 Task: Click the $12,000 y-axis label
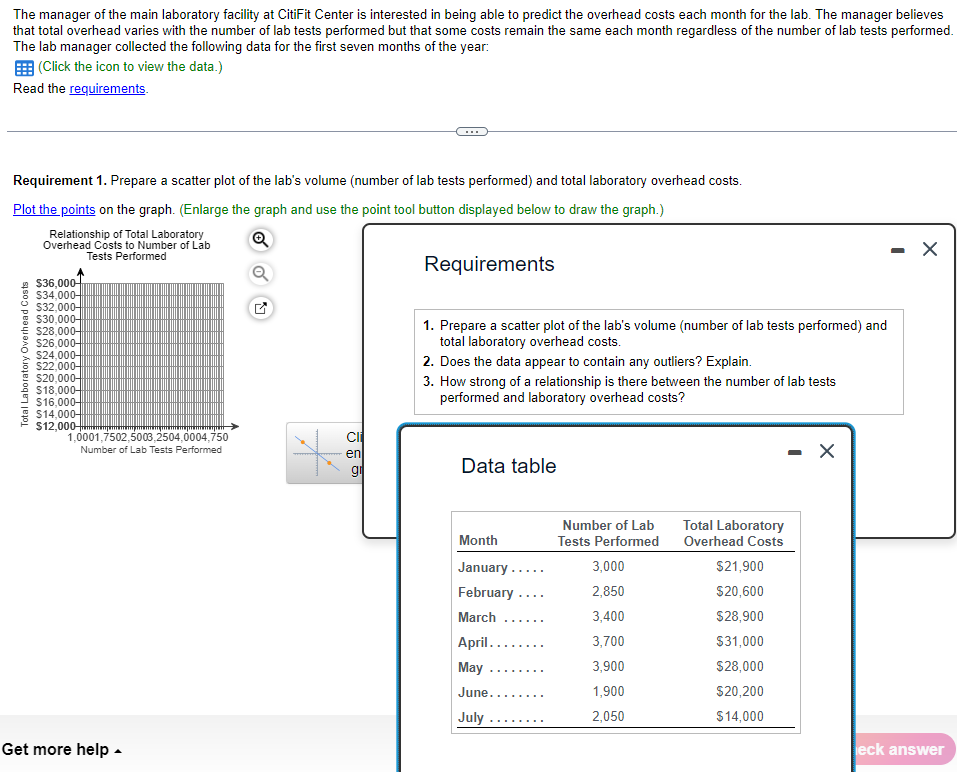pos(56,426)
